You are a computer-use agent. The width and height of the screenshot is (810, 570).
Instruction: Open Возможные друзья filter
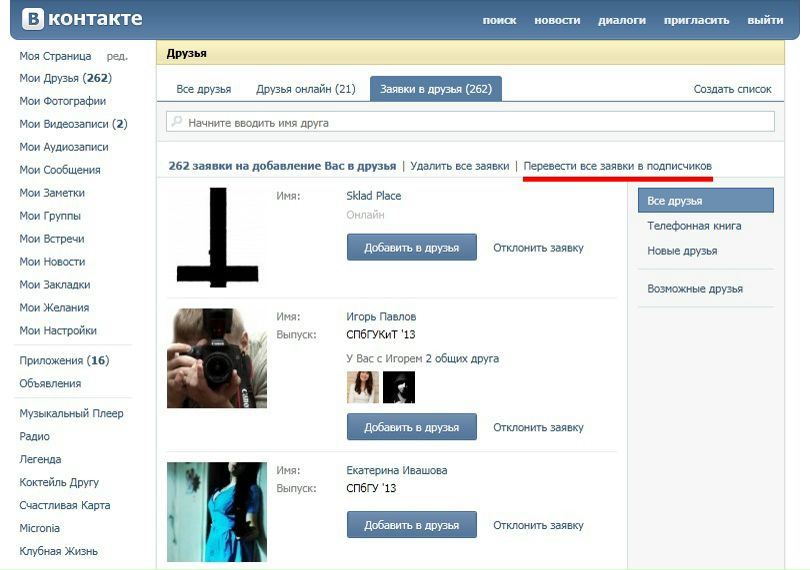[x=695, y=288]
